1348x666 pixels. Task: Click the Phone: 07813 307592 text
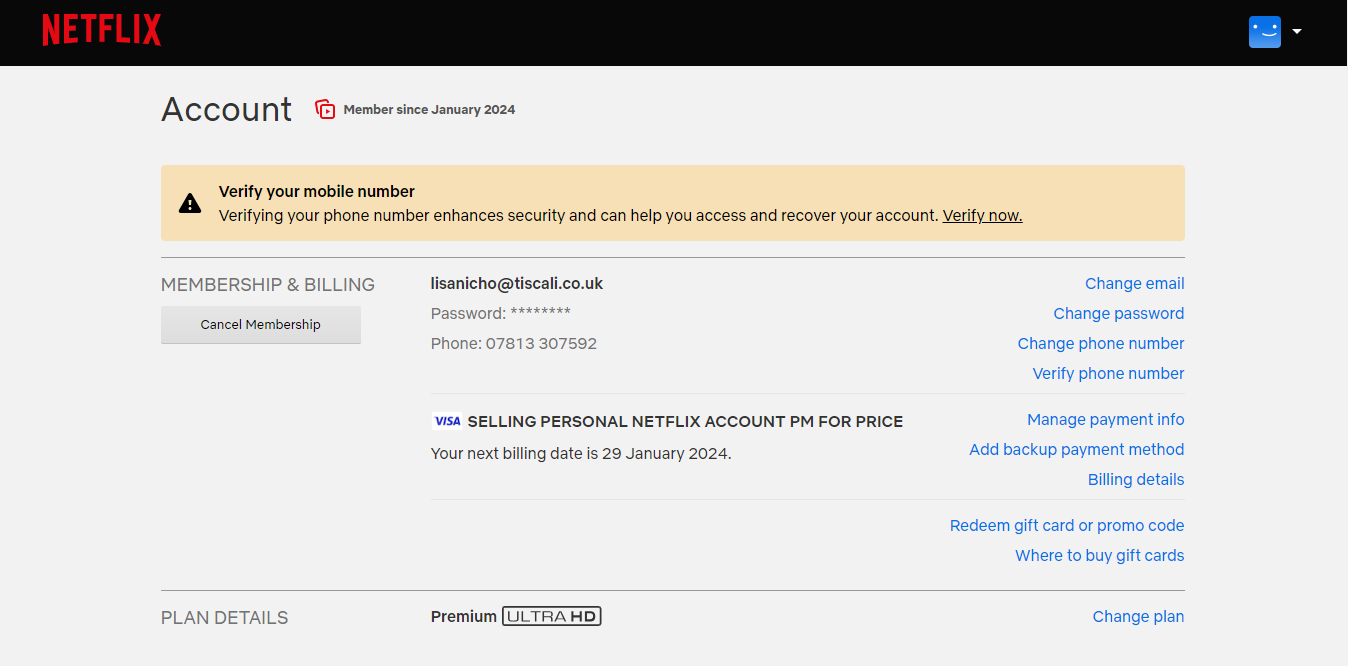click(x=514, y=344)
